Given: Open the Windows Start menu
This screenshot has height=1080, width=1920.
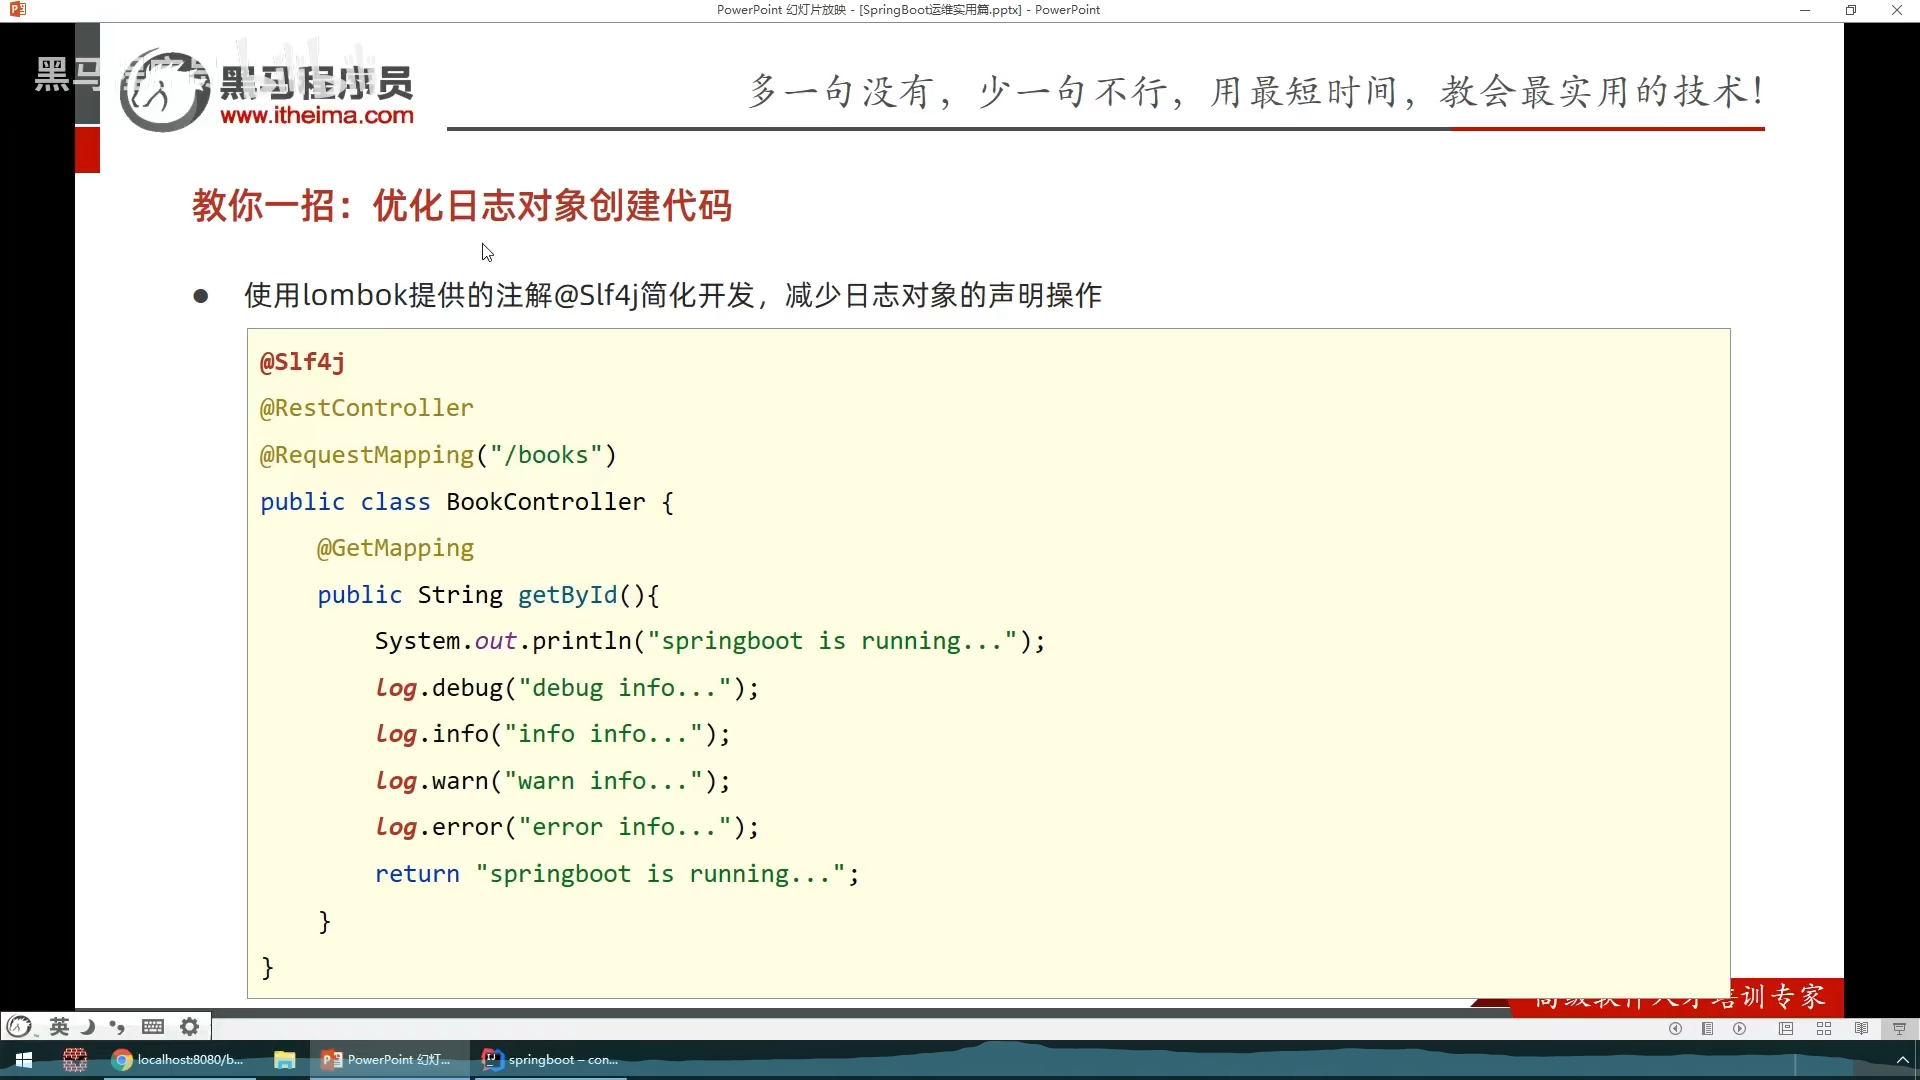Looking at the screenshot, I should click(x=24, y=1060).
